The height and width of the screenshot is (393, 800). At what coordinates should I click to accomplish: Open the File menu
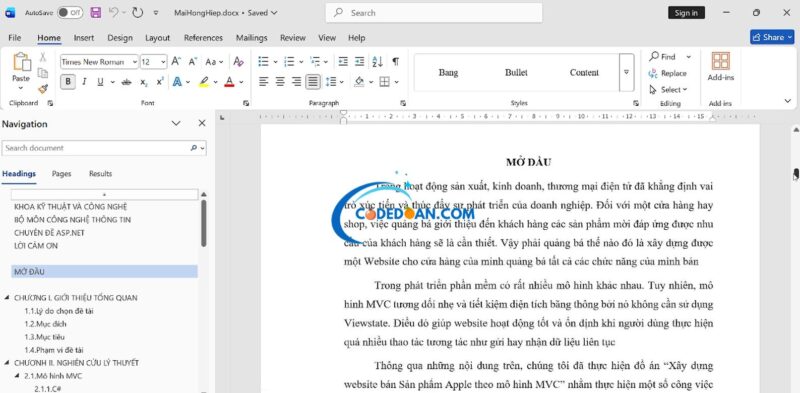[x=15, y=38]
